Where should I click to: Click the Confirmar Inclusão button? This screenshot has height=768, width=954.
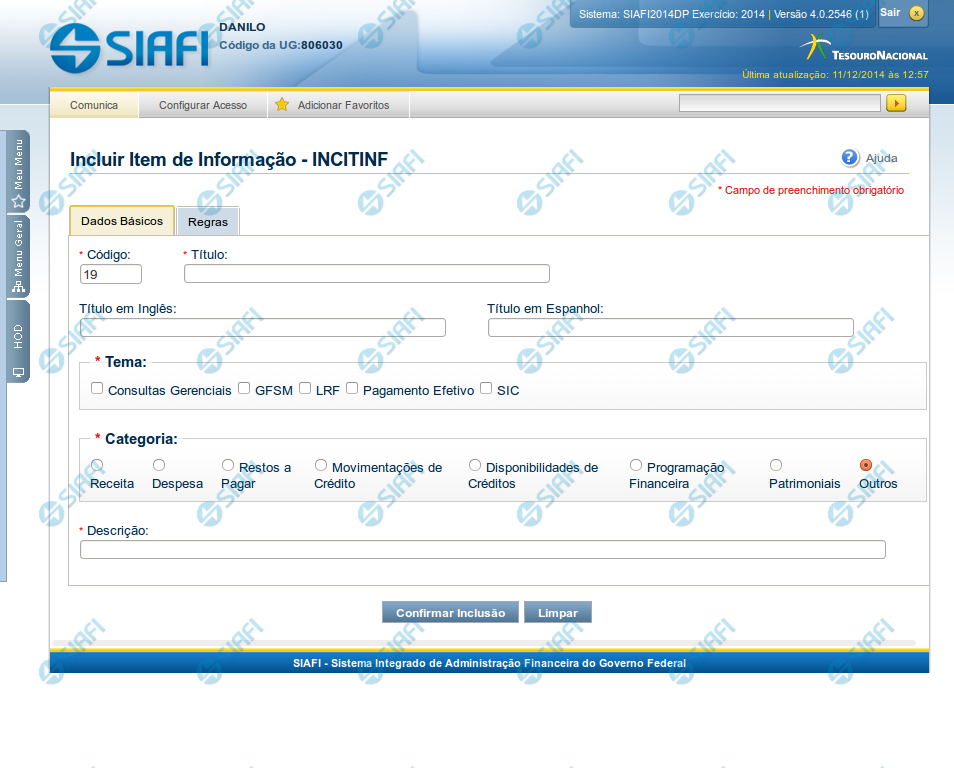tap(450, 613)
